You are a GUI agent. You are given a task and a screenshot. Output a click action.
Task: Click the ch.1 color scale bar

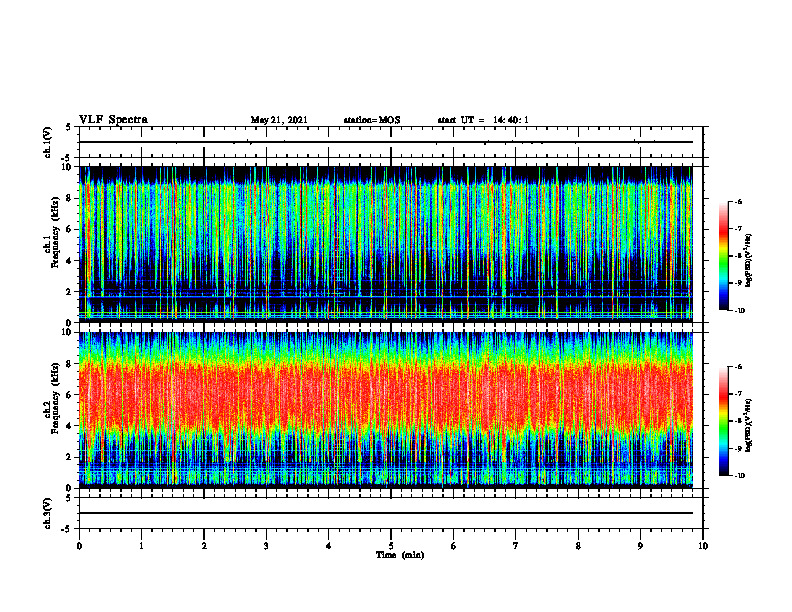723,256
